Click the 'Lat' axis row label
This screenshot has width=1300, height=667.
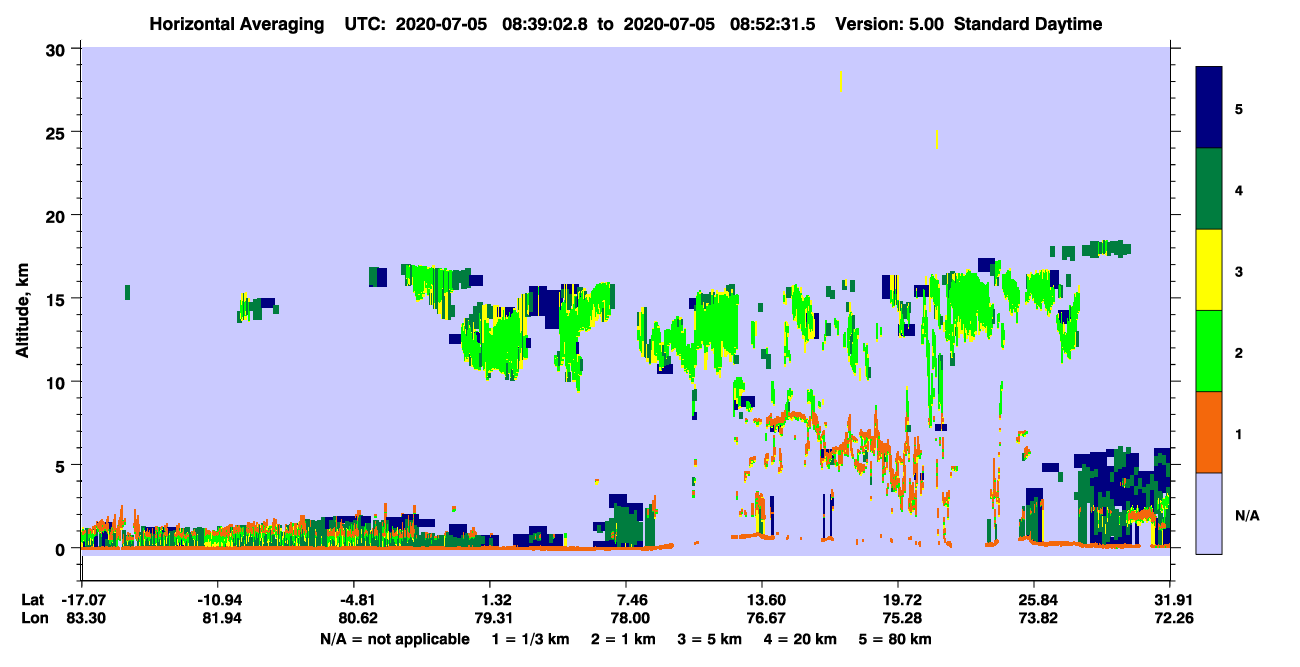pyautogui.click(x=32, y=600)
